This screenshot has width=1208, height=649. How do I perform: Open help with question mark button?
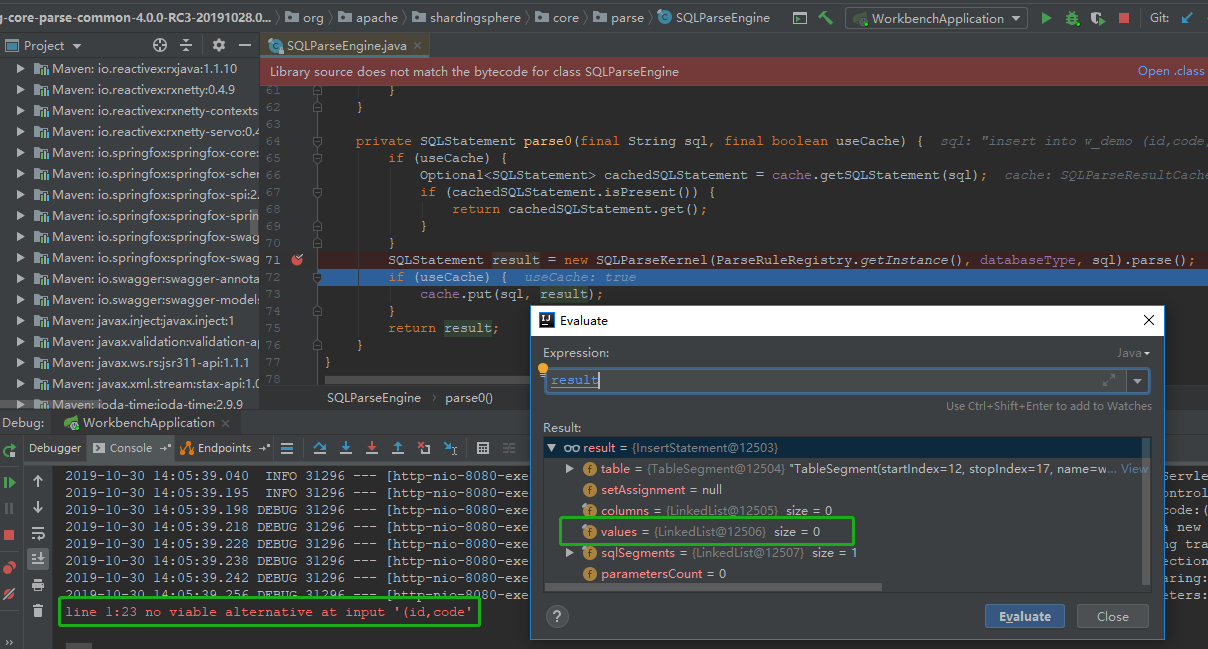(x=558, y=616)
